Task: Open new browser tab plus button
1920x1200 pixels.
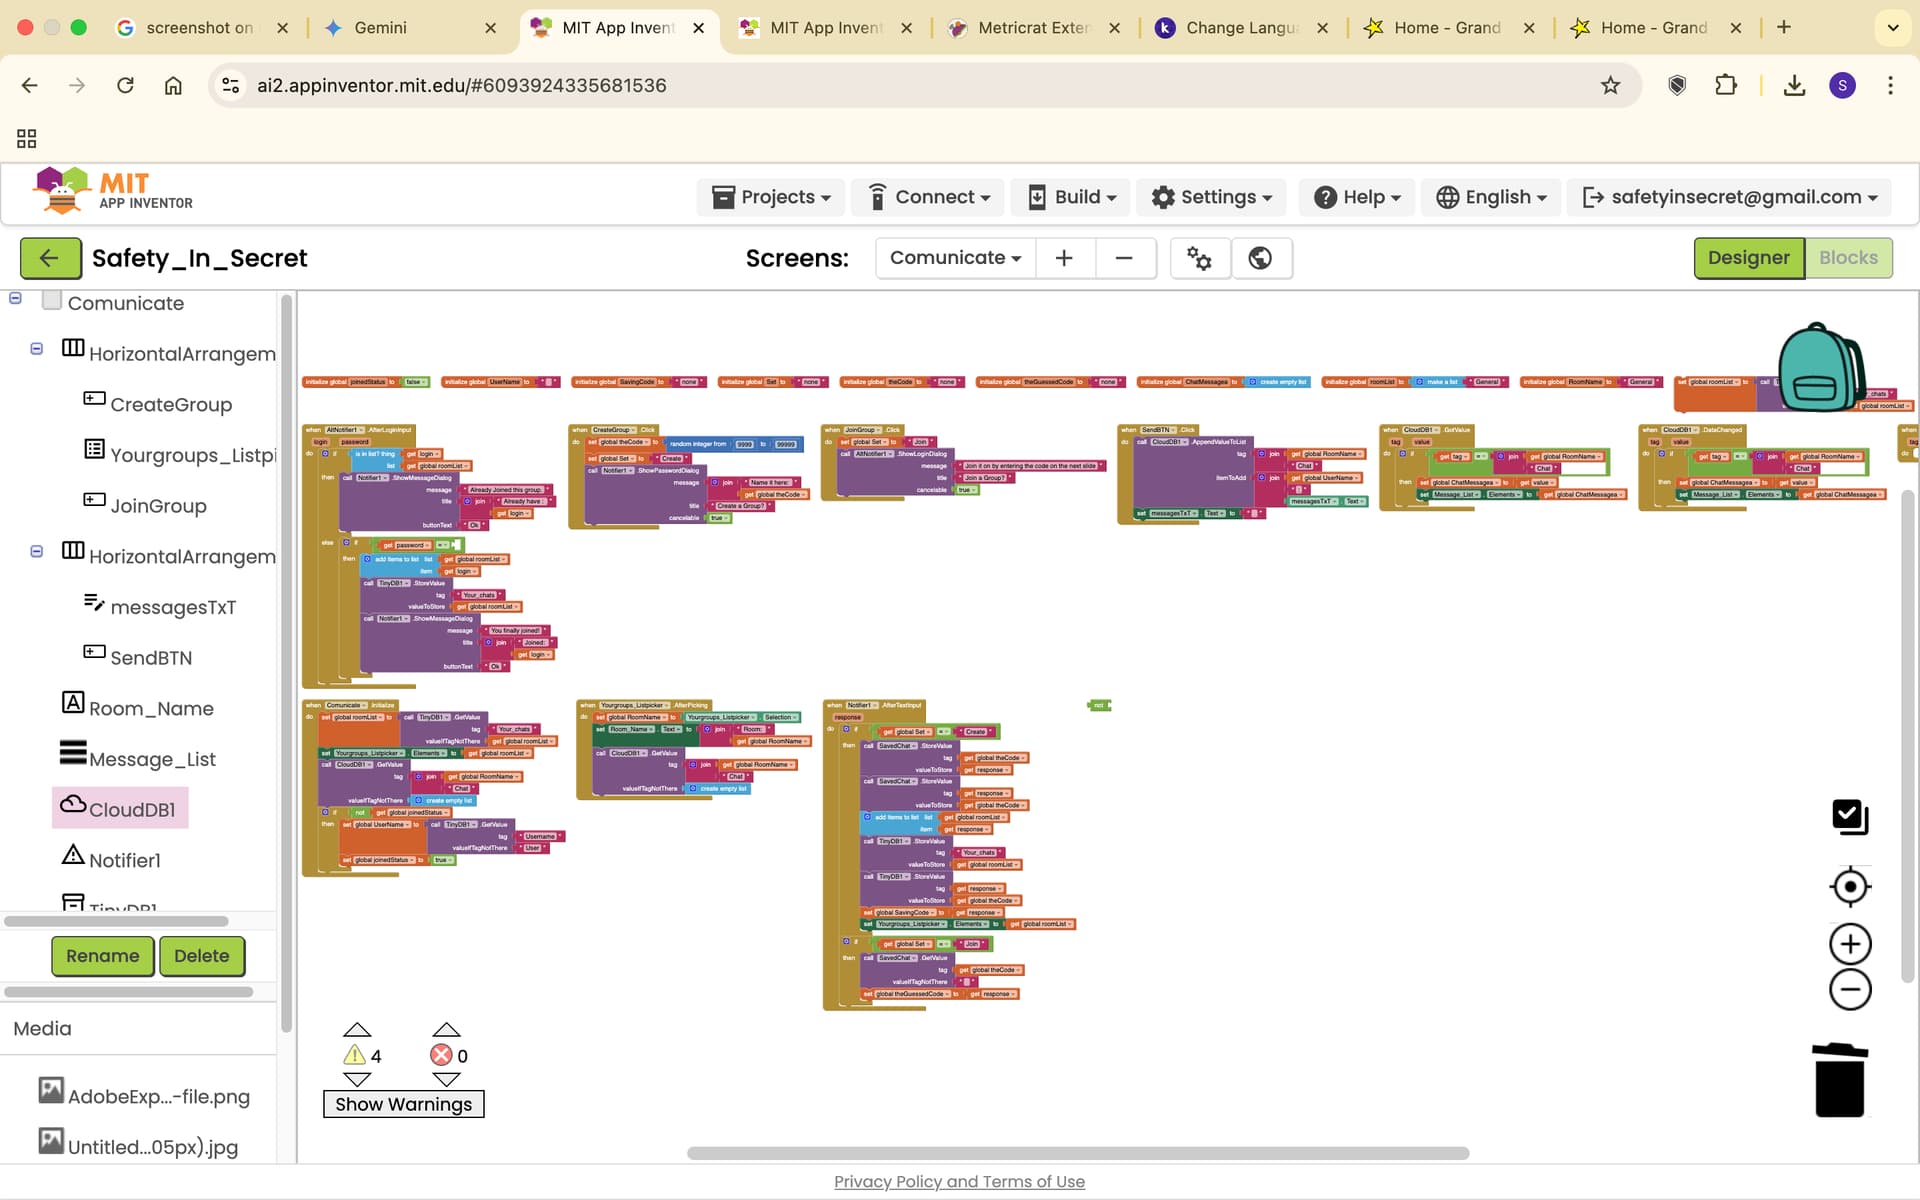Action: pyautogui.click(x=1784, y=28)
